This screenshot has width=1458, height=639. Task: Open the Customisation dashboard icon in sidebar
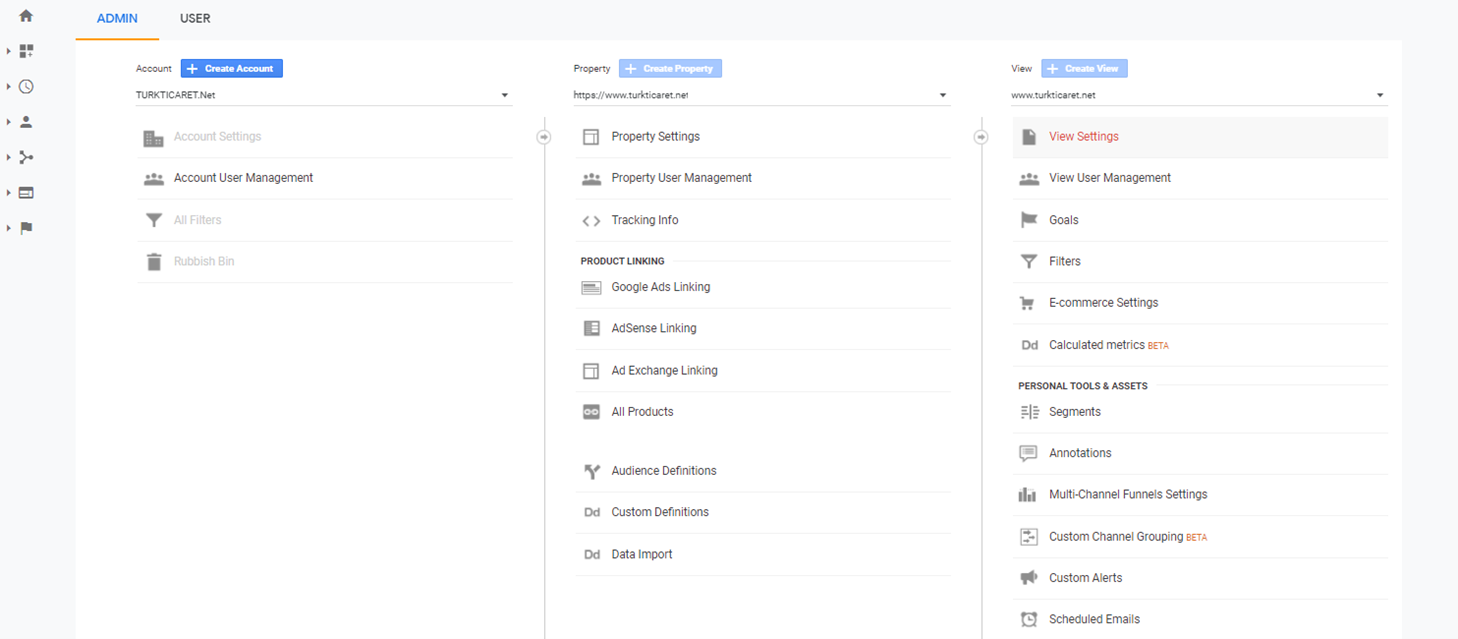[26, 51]
